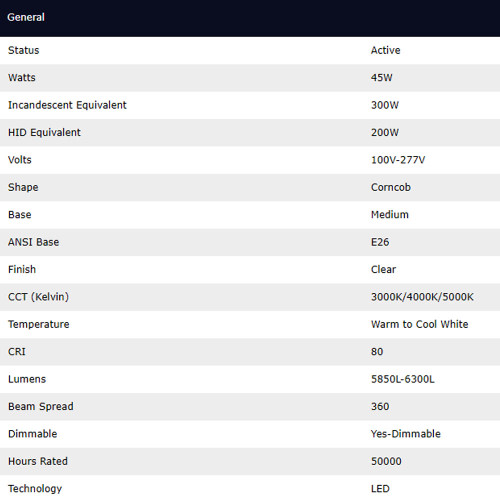Click the HID Equivalent row label
500x500 pixels.
tap(44, 132)
